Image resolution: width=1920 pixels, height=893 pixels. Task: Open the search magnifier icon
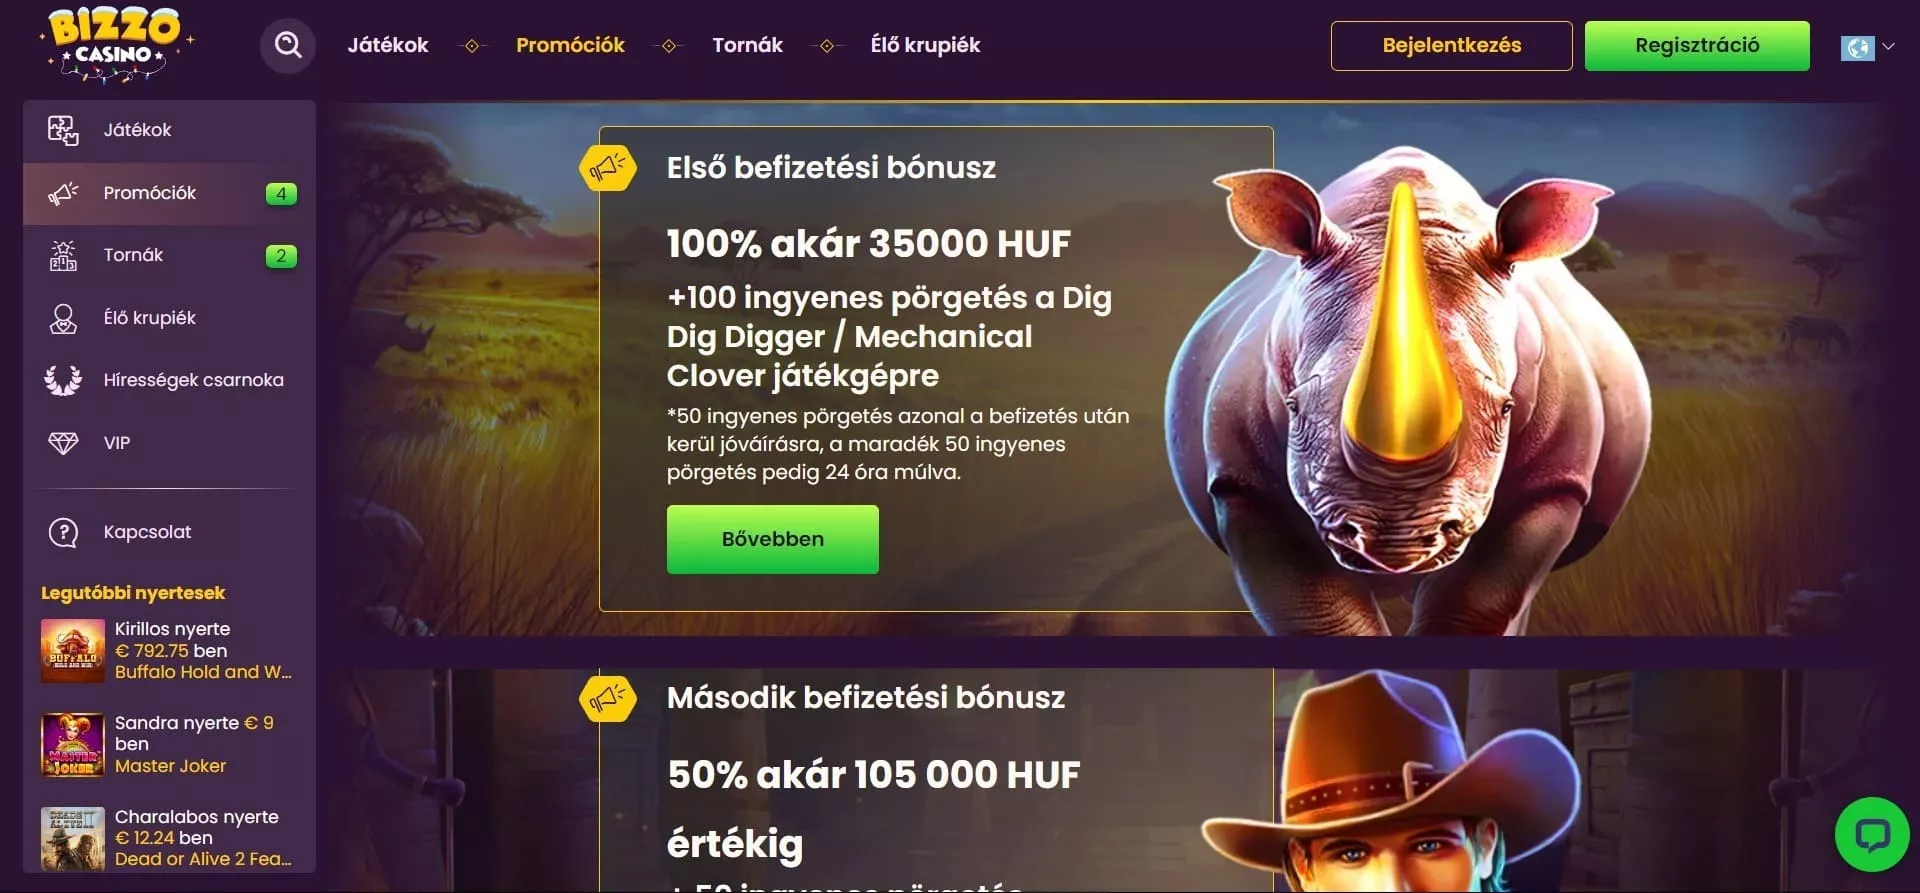288,45
